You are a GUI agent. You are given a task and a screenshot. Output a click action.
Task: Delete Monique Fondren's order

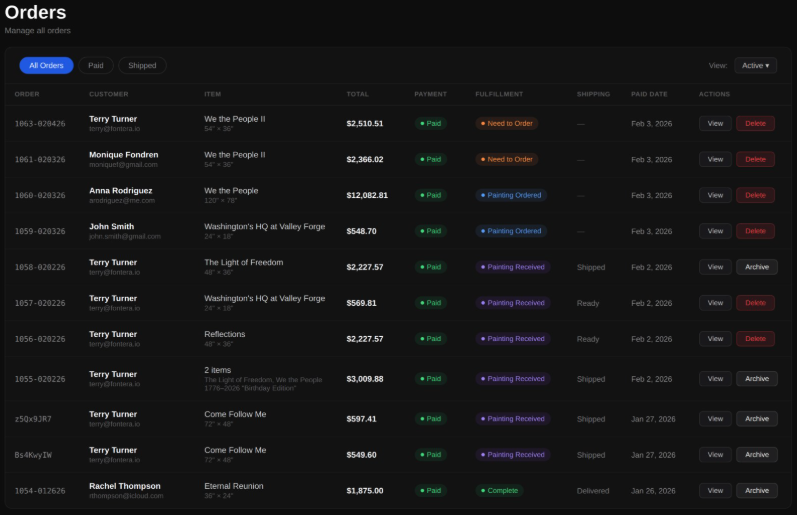tap(755, 159)
